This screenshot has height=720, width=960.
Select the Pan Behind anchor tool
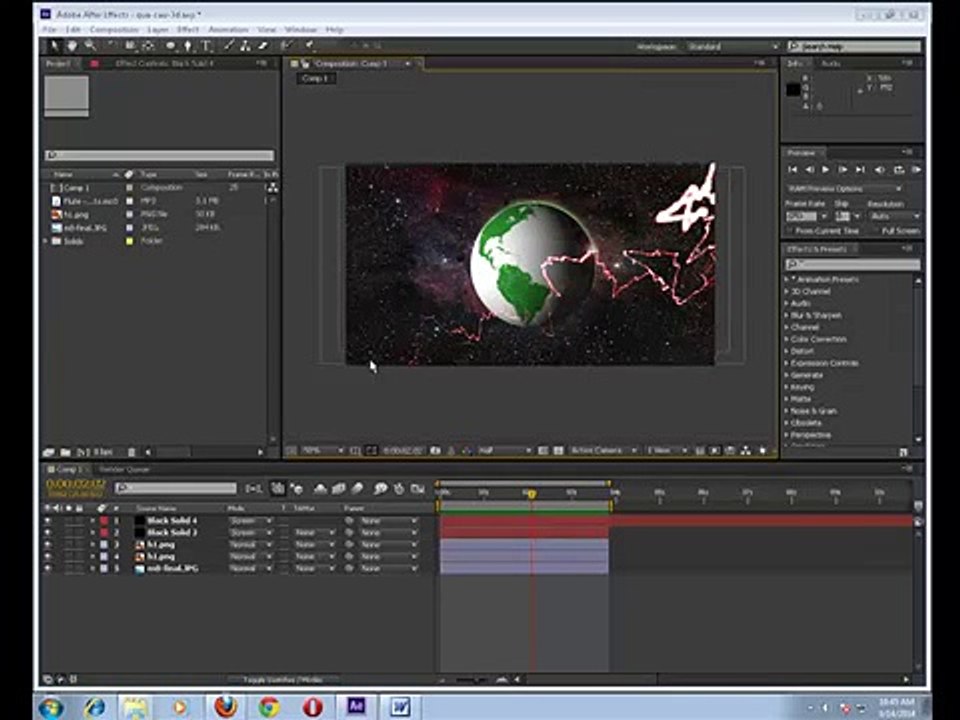tap(148, 45)
